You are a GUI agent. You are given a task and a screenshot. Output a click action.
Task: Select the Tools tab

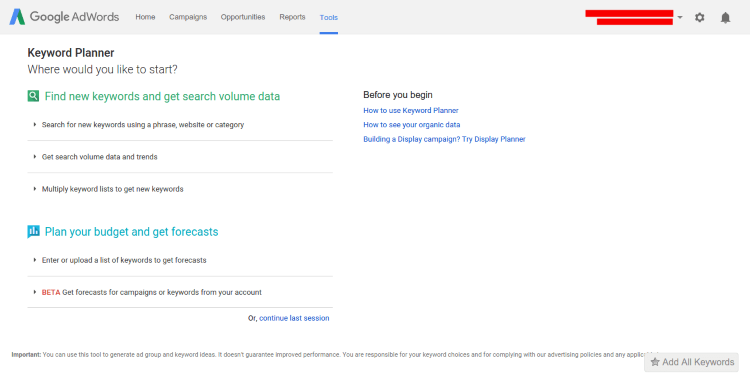[329, 17]
